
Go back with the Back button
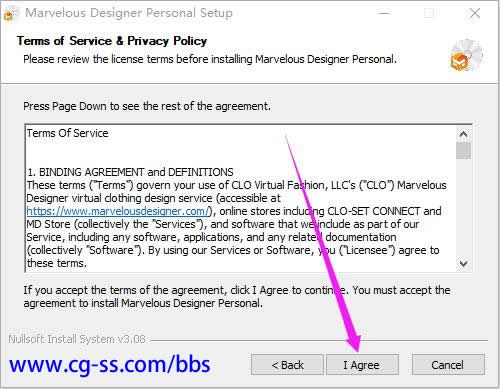[287, 365]
